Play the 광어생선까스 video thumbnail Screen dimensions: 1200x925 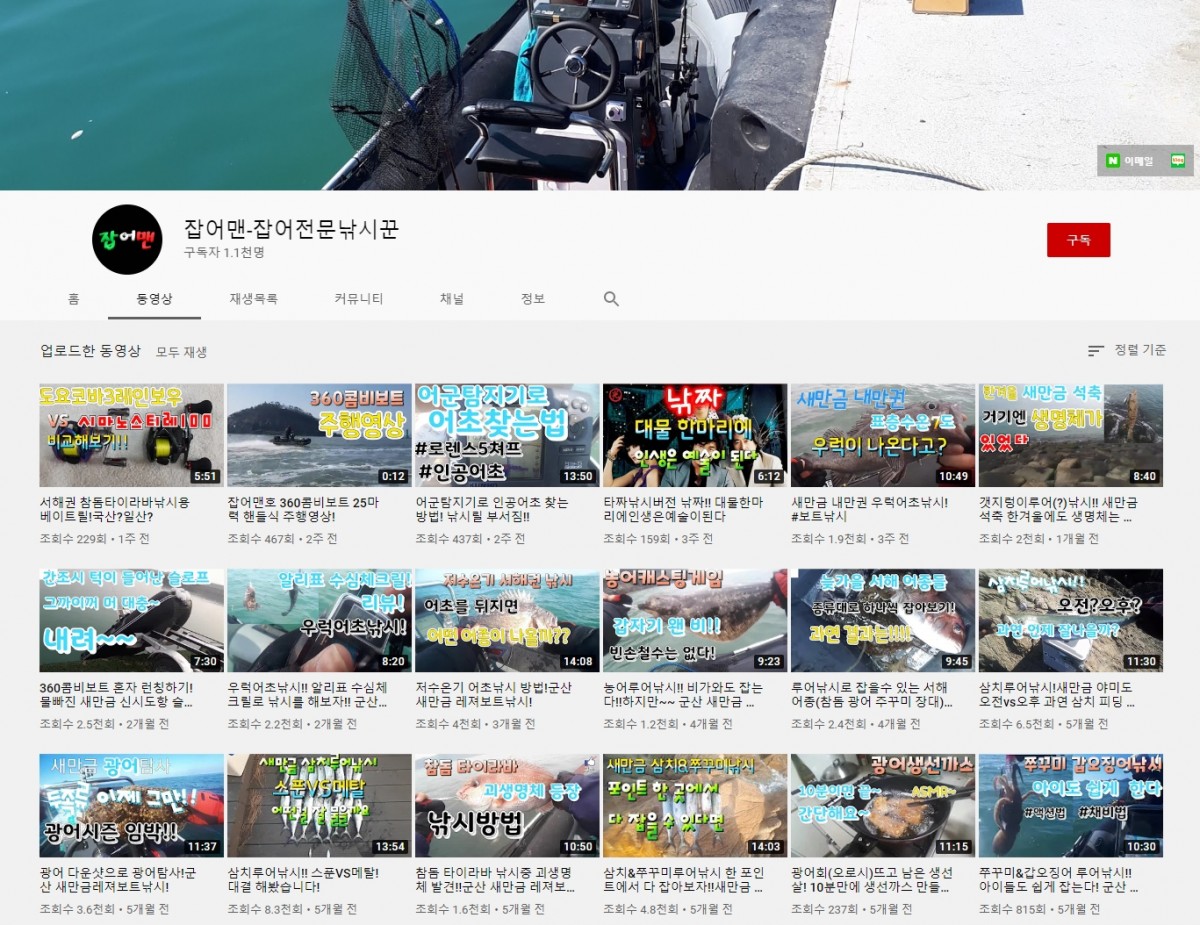(882, 805)
